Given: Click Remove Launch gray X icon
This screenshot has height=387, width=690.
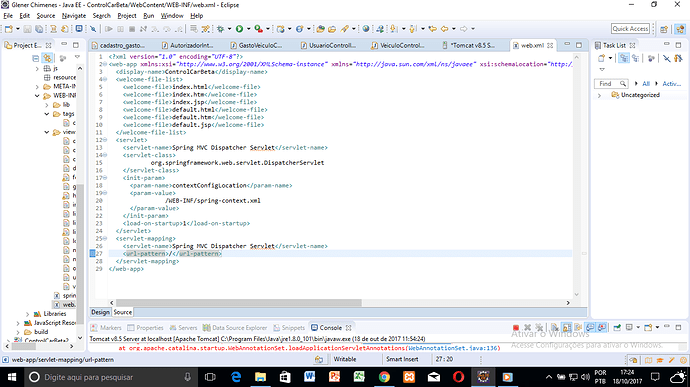Looking at the screenshot, I should pyautogui.click(x=527, y=328).
